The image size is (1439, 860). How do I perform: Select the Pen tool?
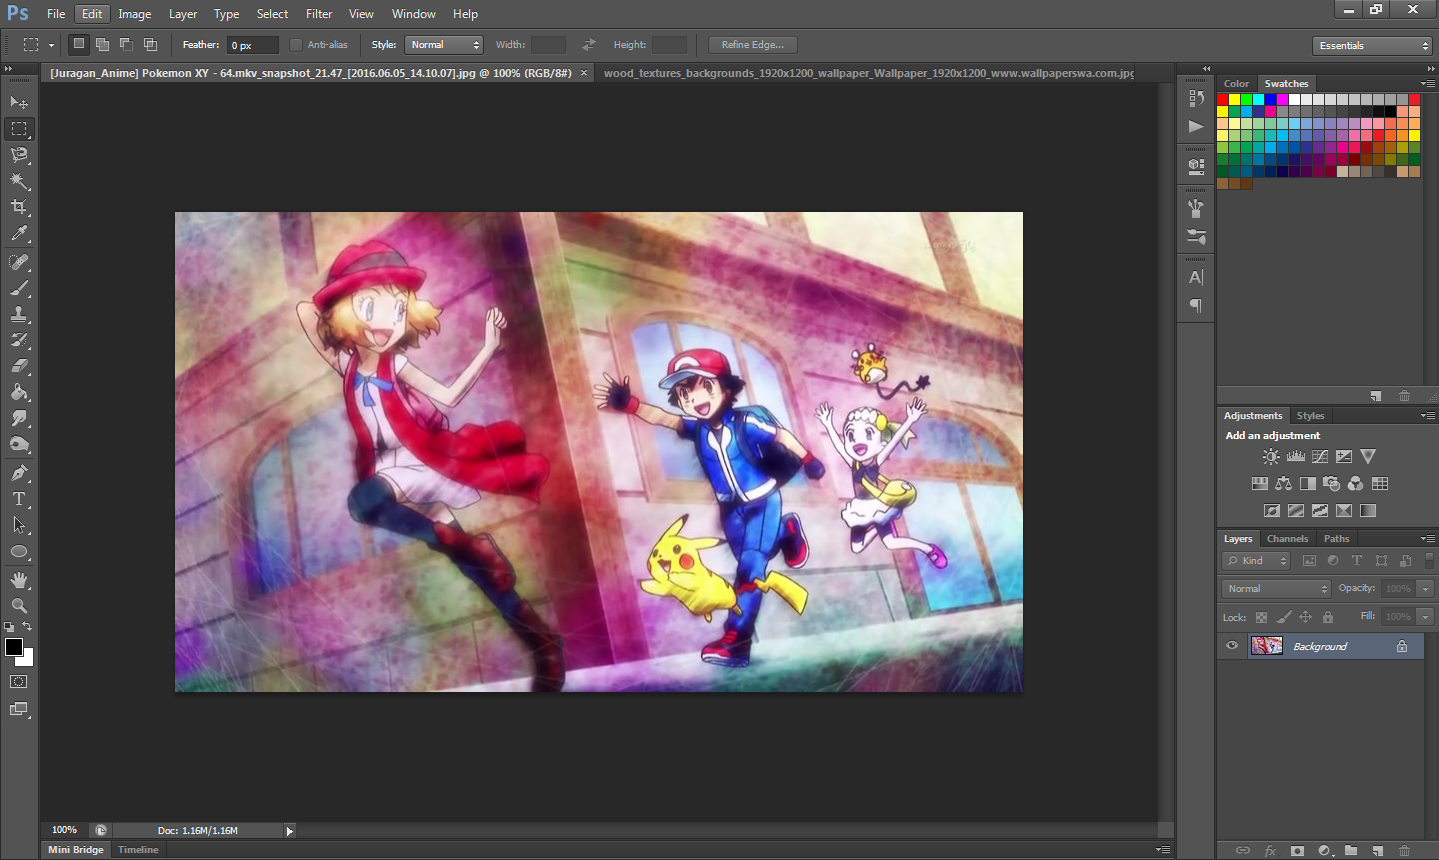click(18, 471)
